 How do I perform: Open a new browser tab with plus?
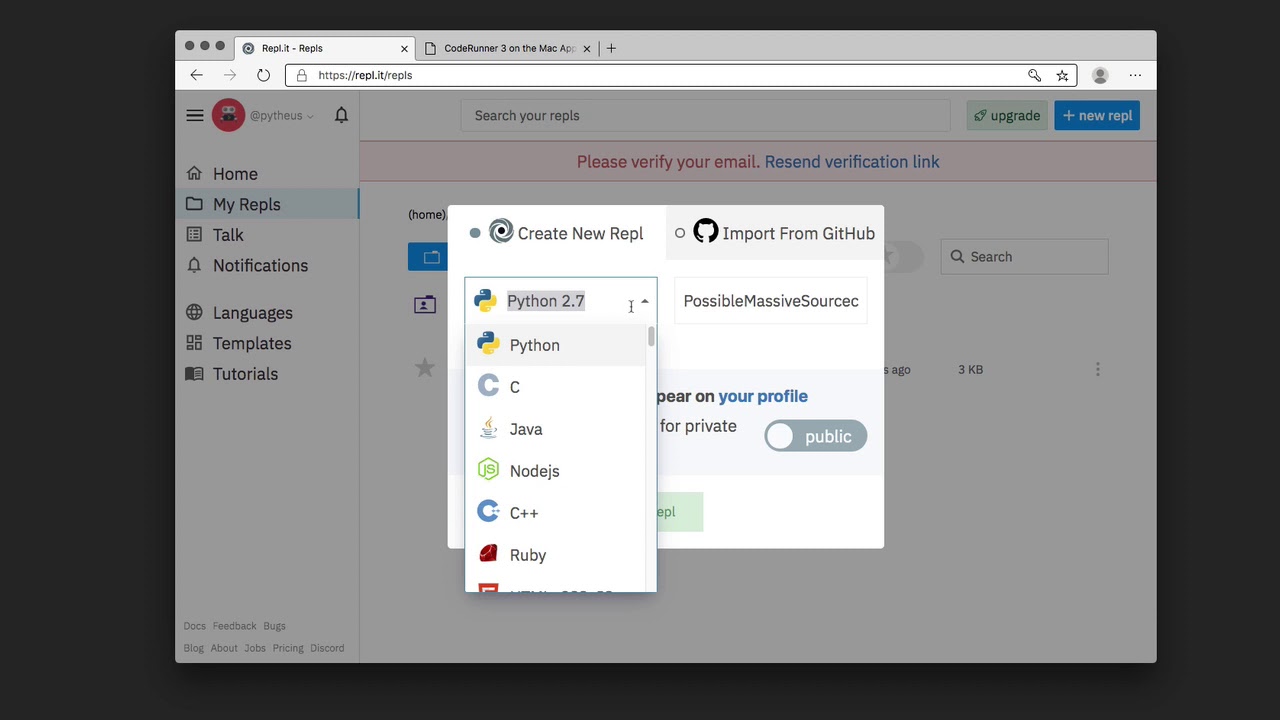pos(611,48)
